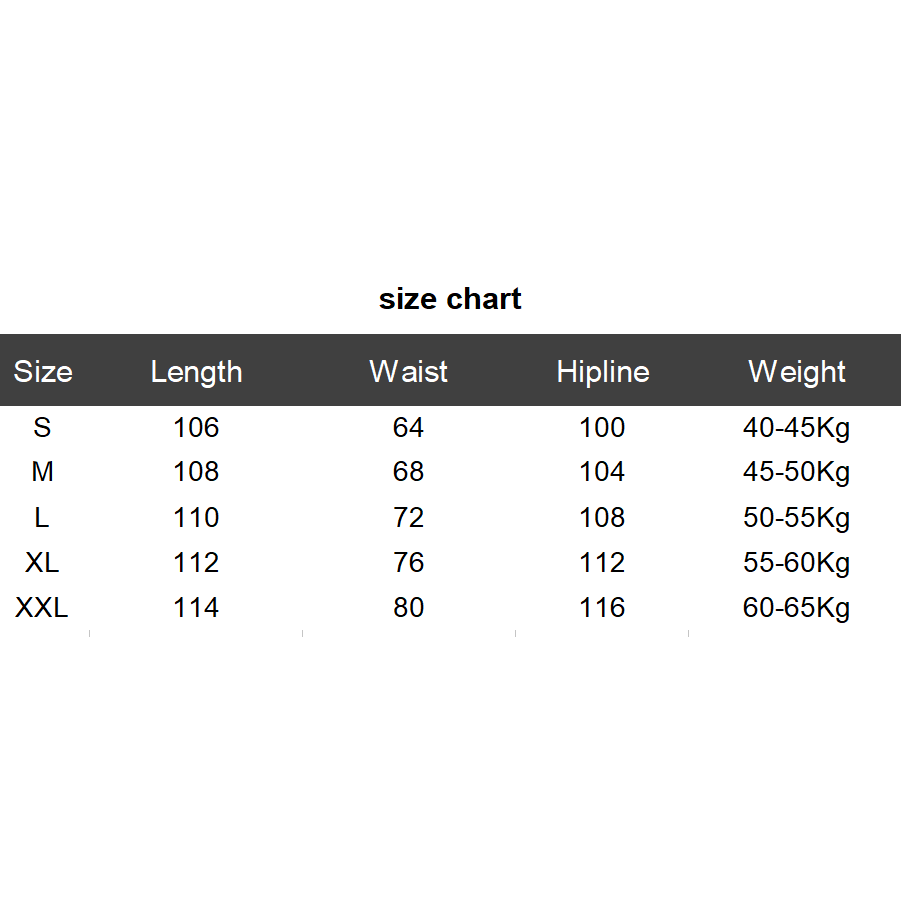Select the Size column header
Image resolution: width=901 pixels, height=901 pixels.
43,372
